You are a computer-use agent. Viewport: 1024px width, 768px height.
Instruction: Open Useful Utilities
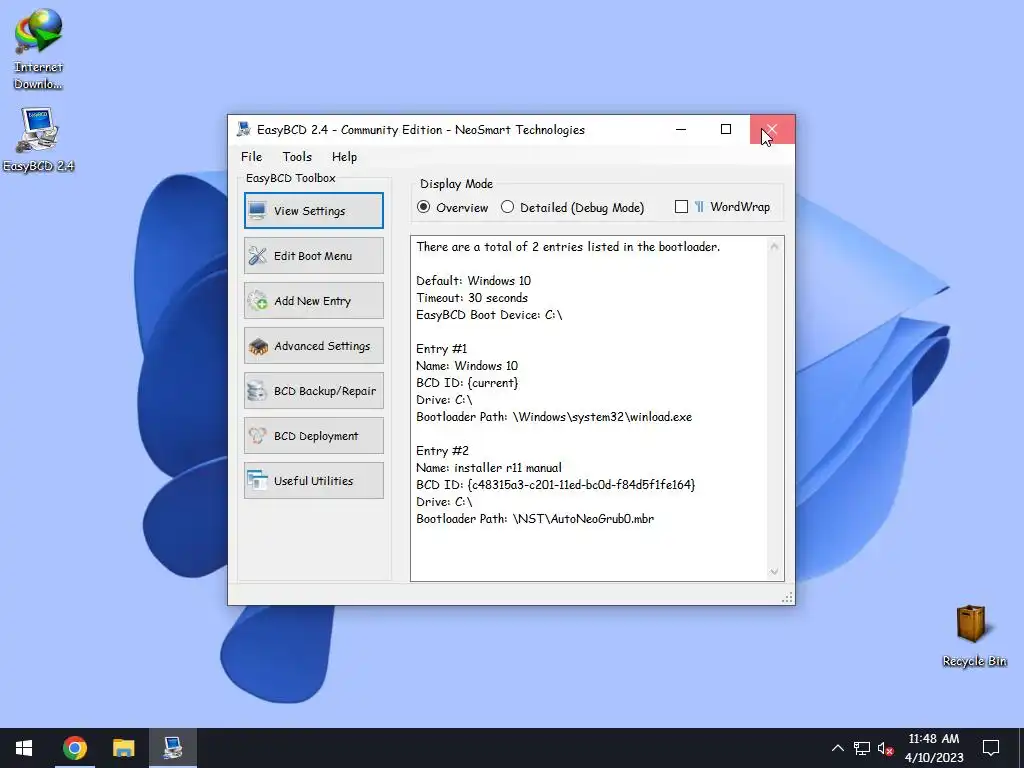pyautogui.click(x=313, y=481)
